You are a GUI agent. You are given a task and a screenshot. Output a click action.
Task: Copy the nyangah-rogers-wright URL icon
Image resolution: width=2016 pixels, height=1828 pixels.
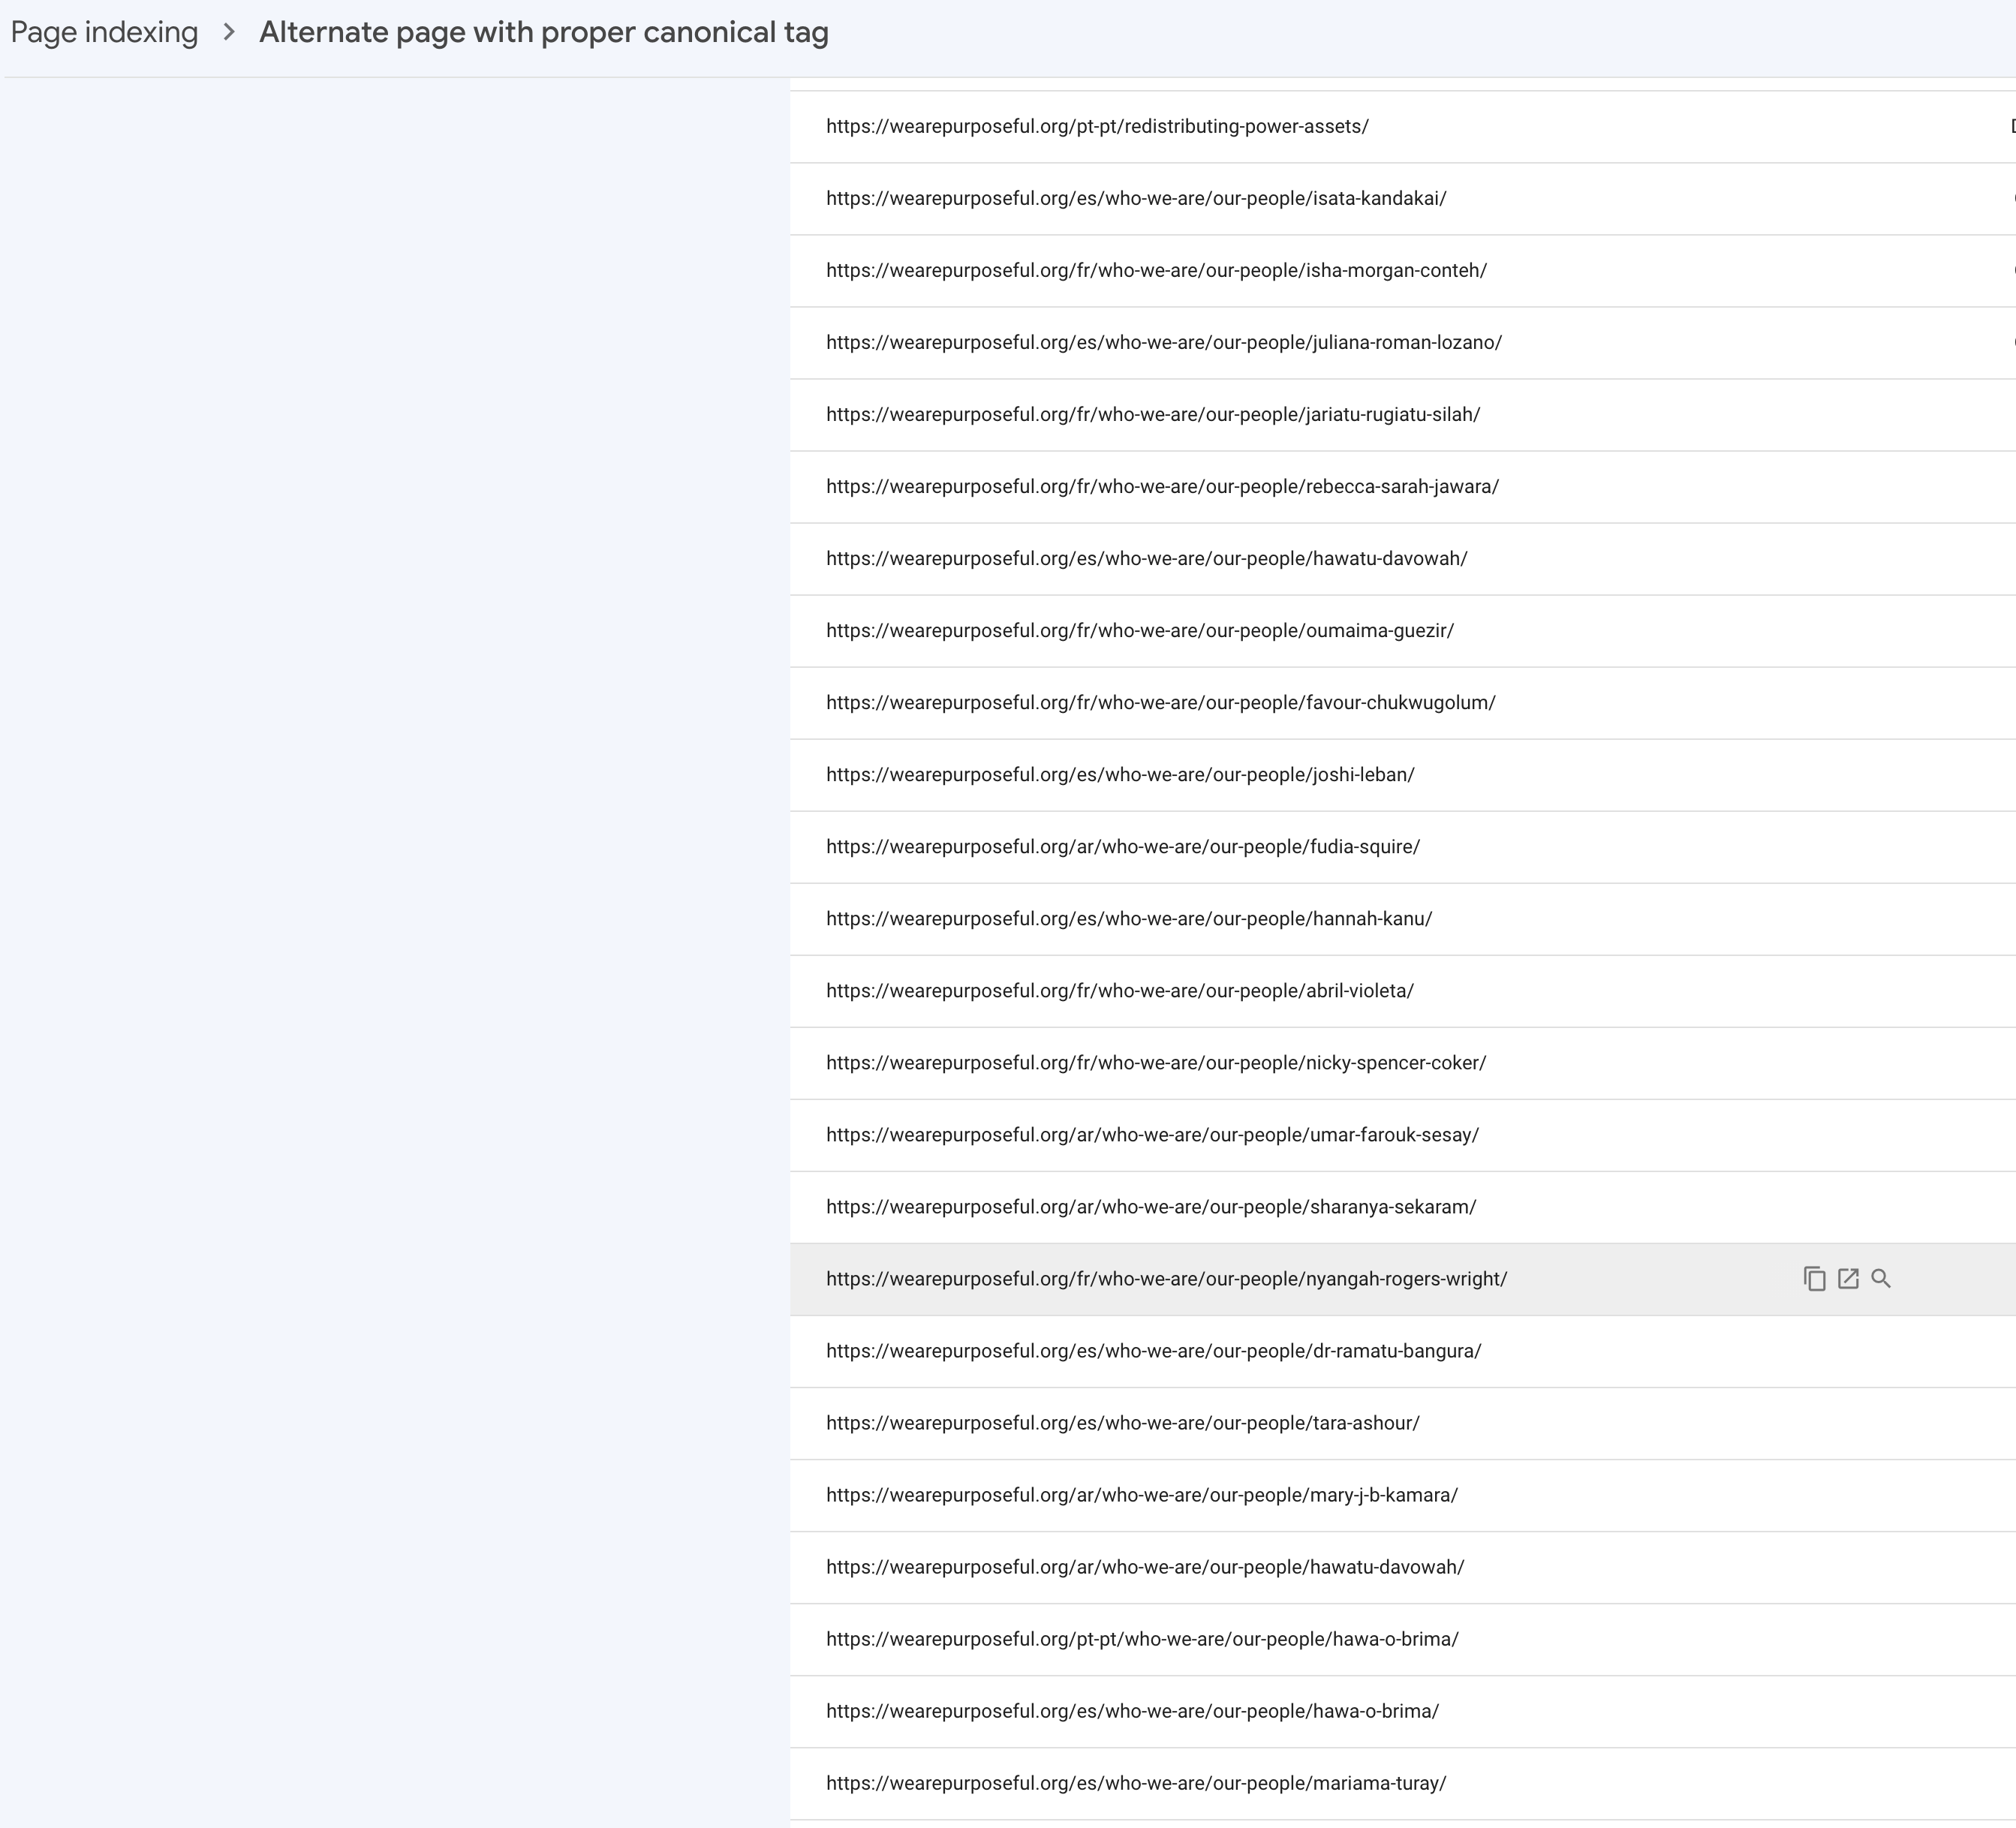(1814, 1279)
